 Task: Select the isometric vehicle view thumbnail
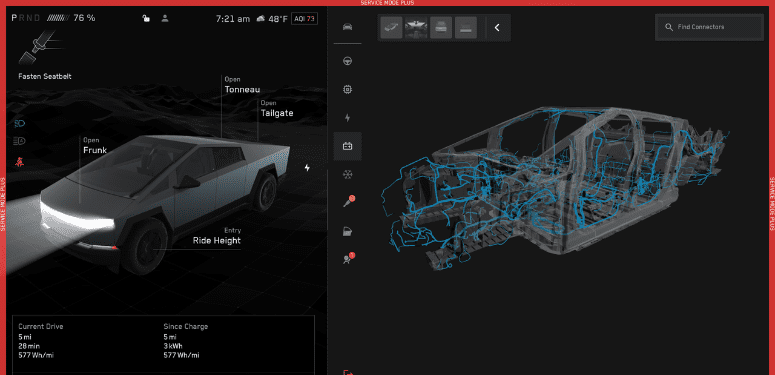click(x=391, y=28)
